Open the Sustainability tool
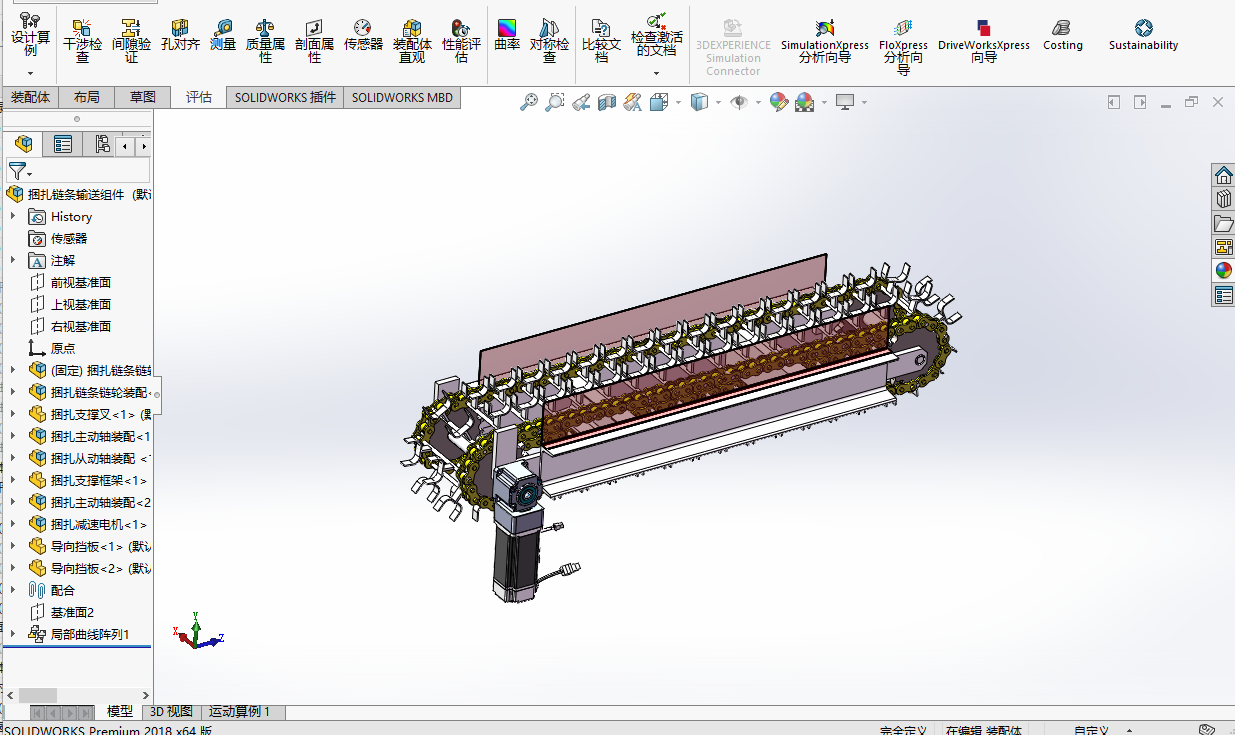 (1143, 35)
